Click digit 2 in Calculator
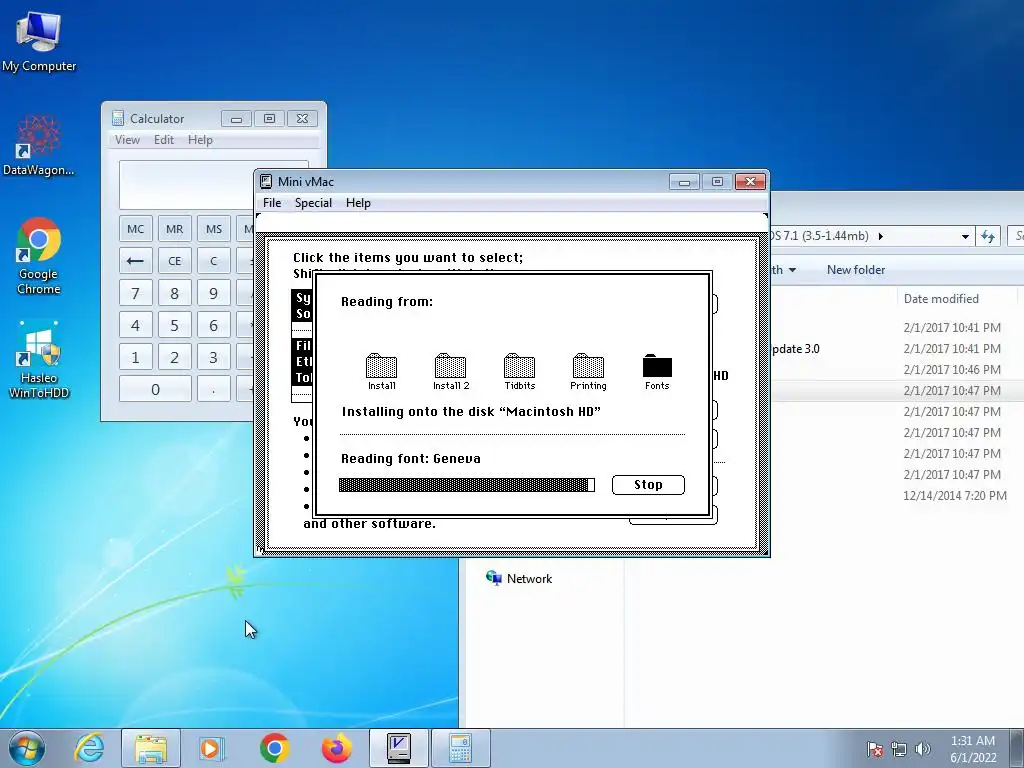The height and width of the screenshot is (768, 1024). coord(174,357)
